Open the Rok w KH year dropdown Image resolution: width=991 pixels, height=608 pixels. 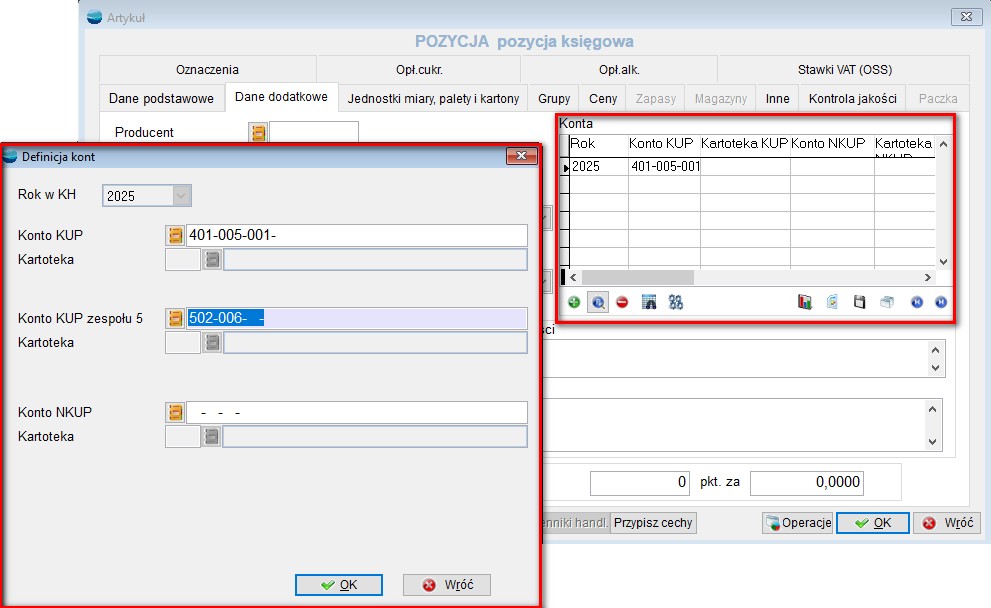click(181, 196)
